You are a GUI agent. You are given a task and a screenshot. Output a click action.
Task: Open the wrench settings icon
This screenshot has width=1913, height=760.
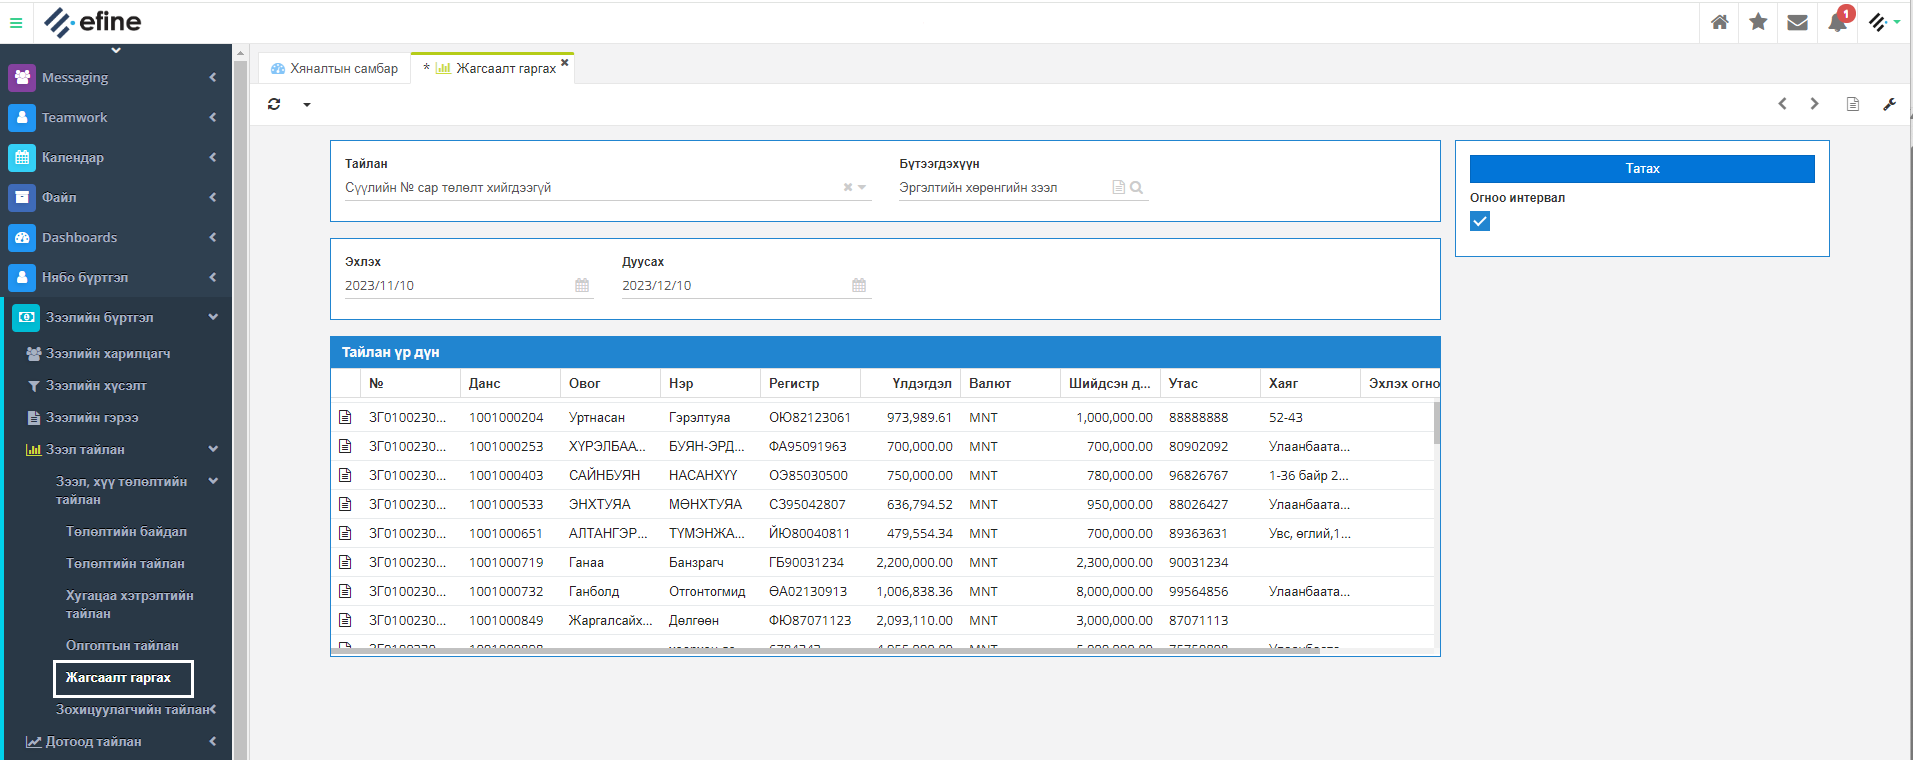click(x=1889, y=104)
